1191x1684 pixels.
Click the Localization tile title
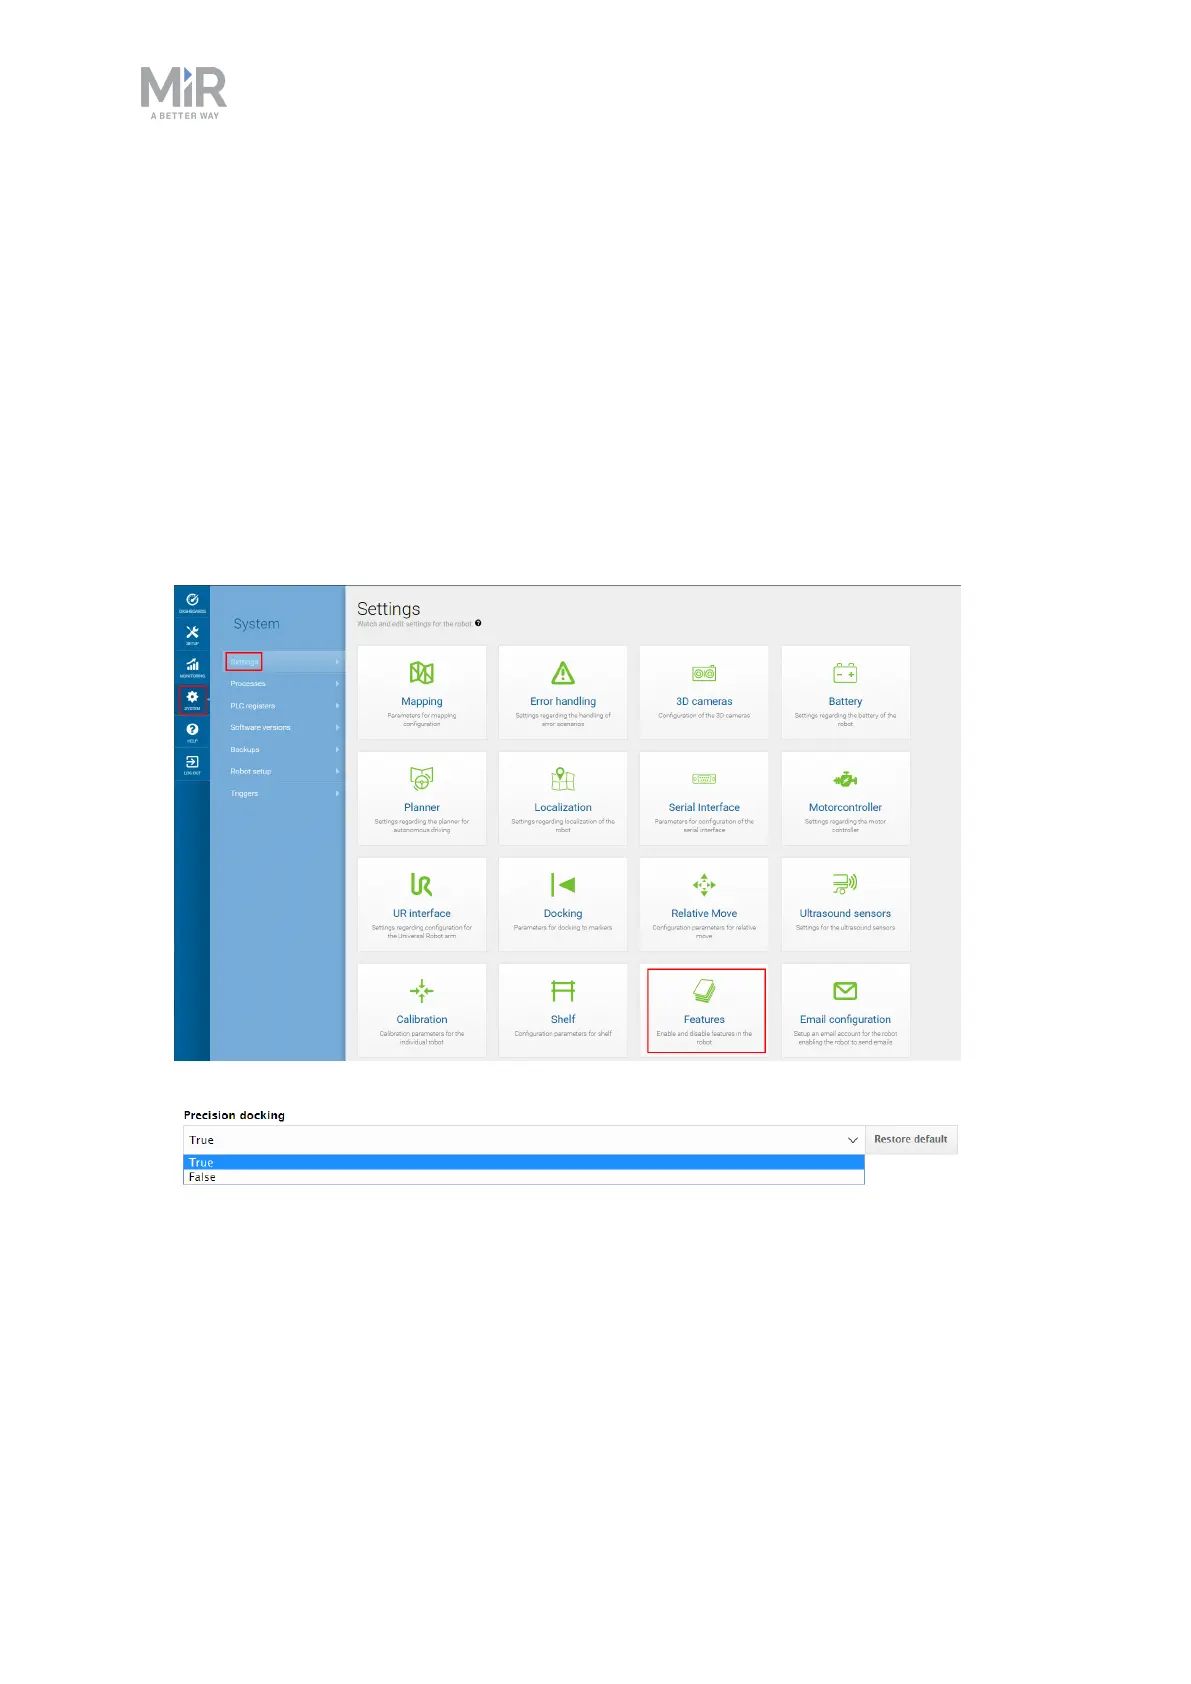[563, 808]
